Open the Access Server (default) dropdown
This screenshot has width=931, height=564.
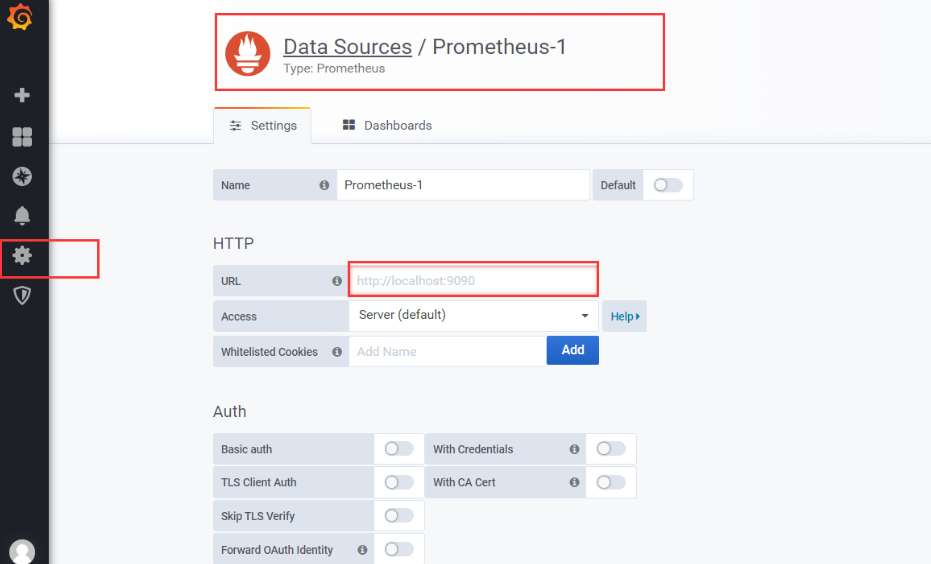(x=473, y=315)
